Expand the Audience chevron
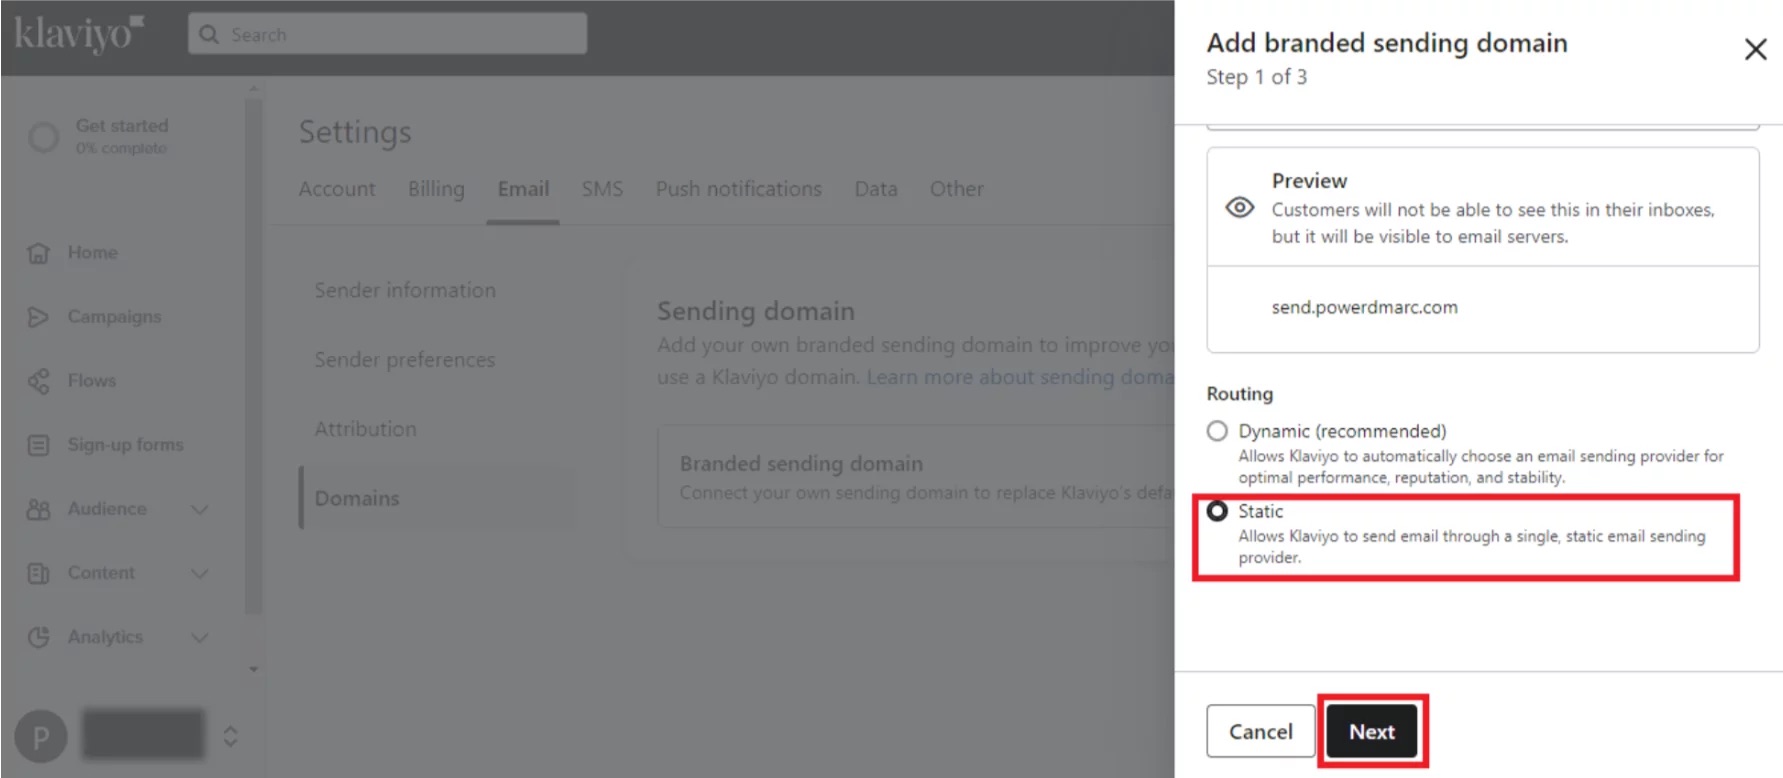1783x778 pixels. (200, 509)
